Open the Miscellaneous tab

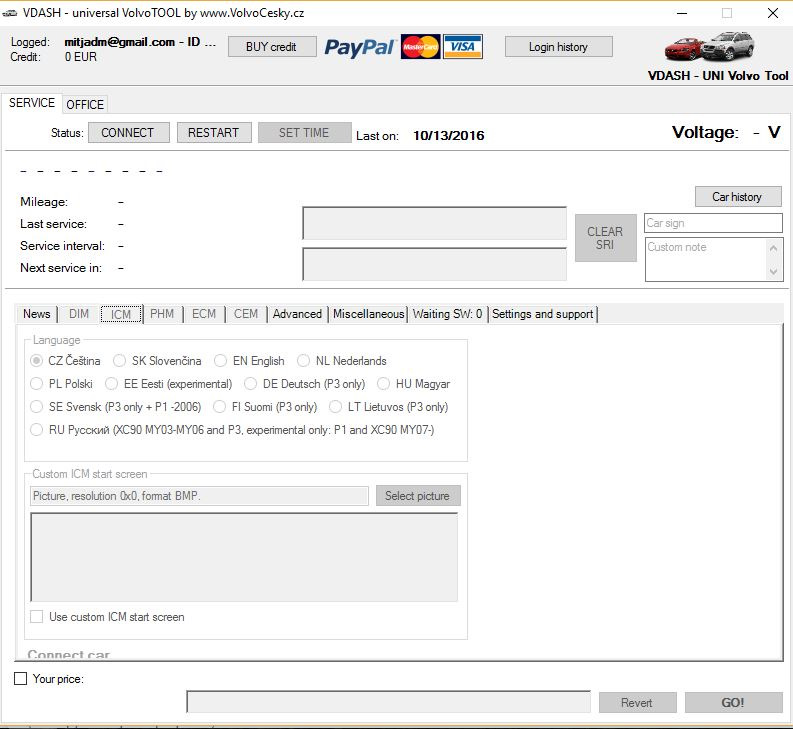click(369, 314)
